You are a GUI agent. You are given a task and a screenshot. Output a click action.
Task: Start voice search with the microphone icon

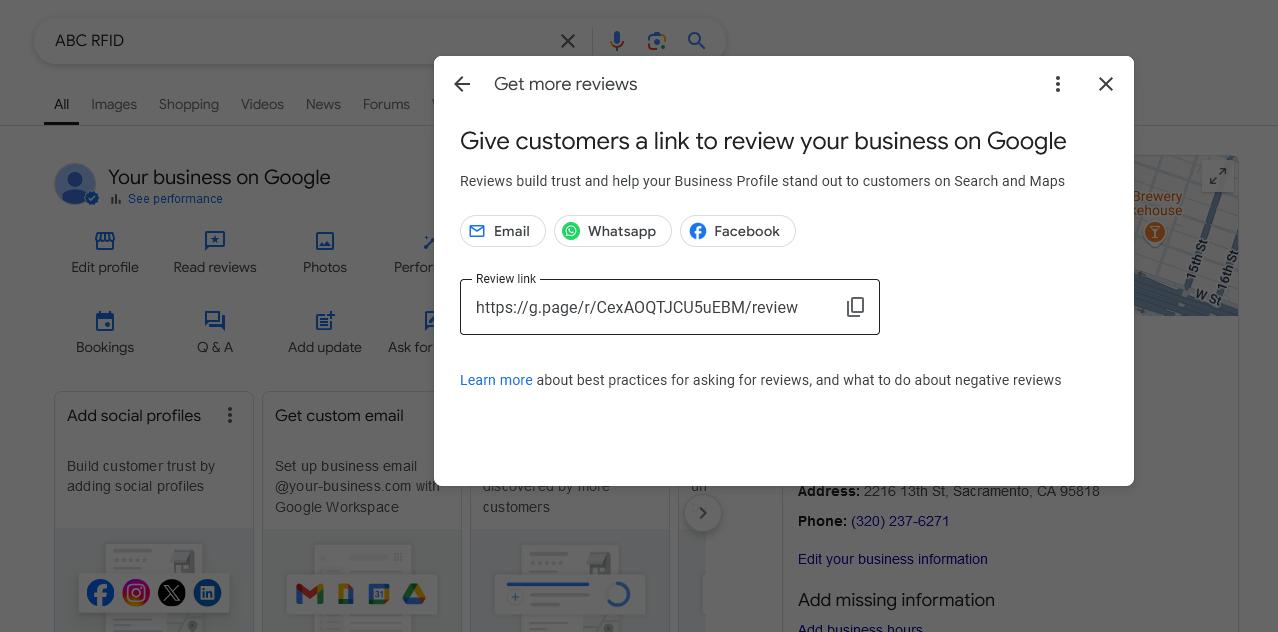click(x=617, y=41)
